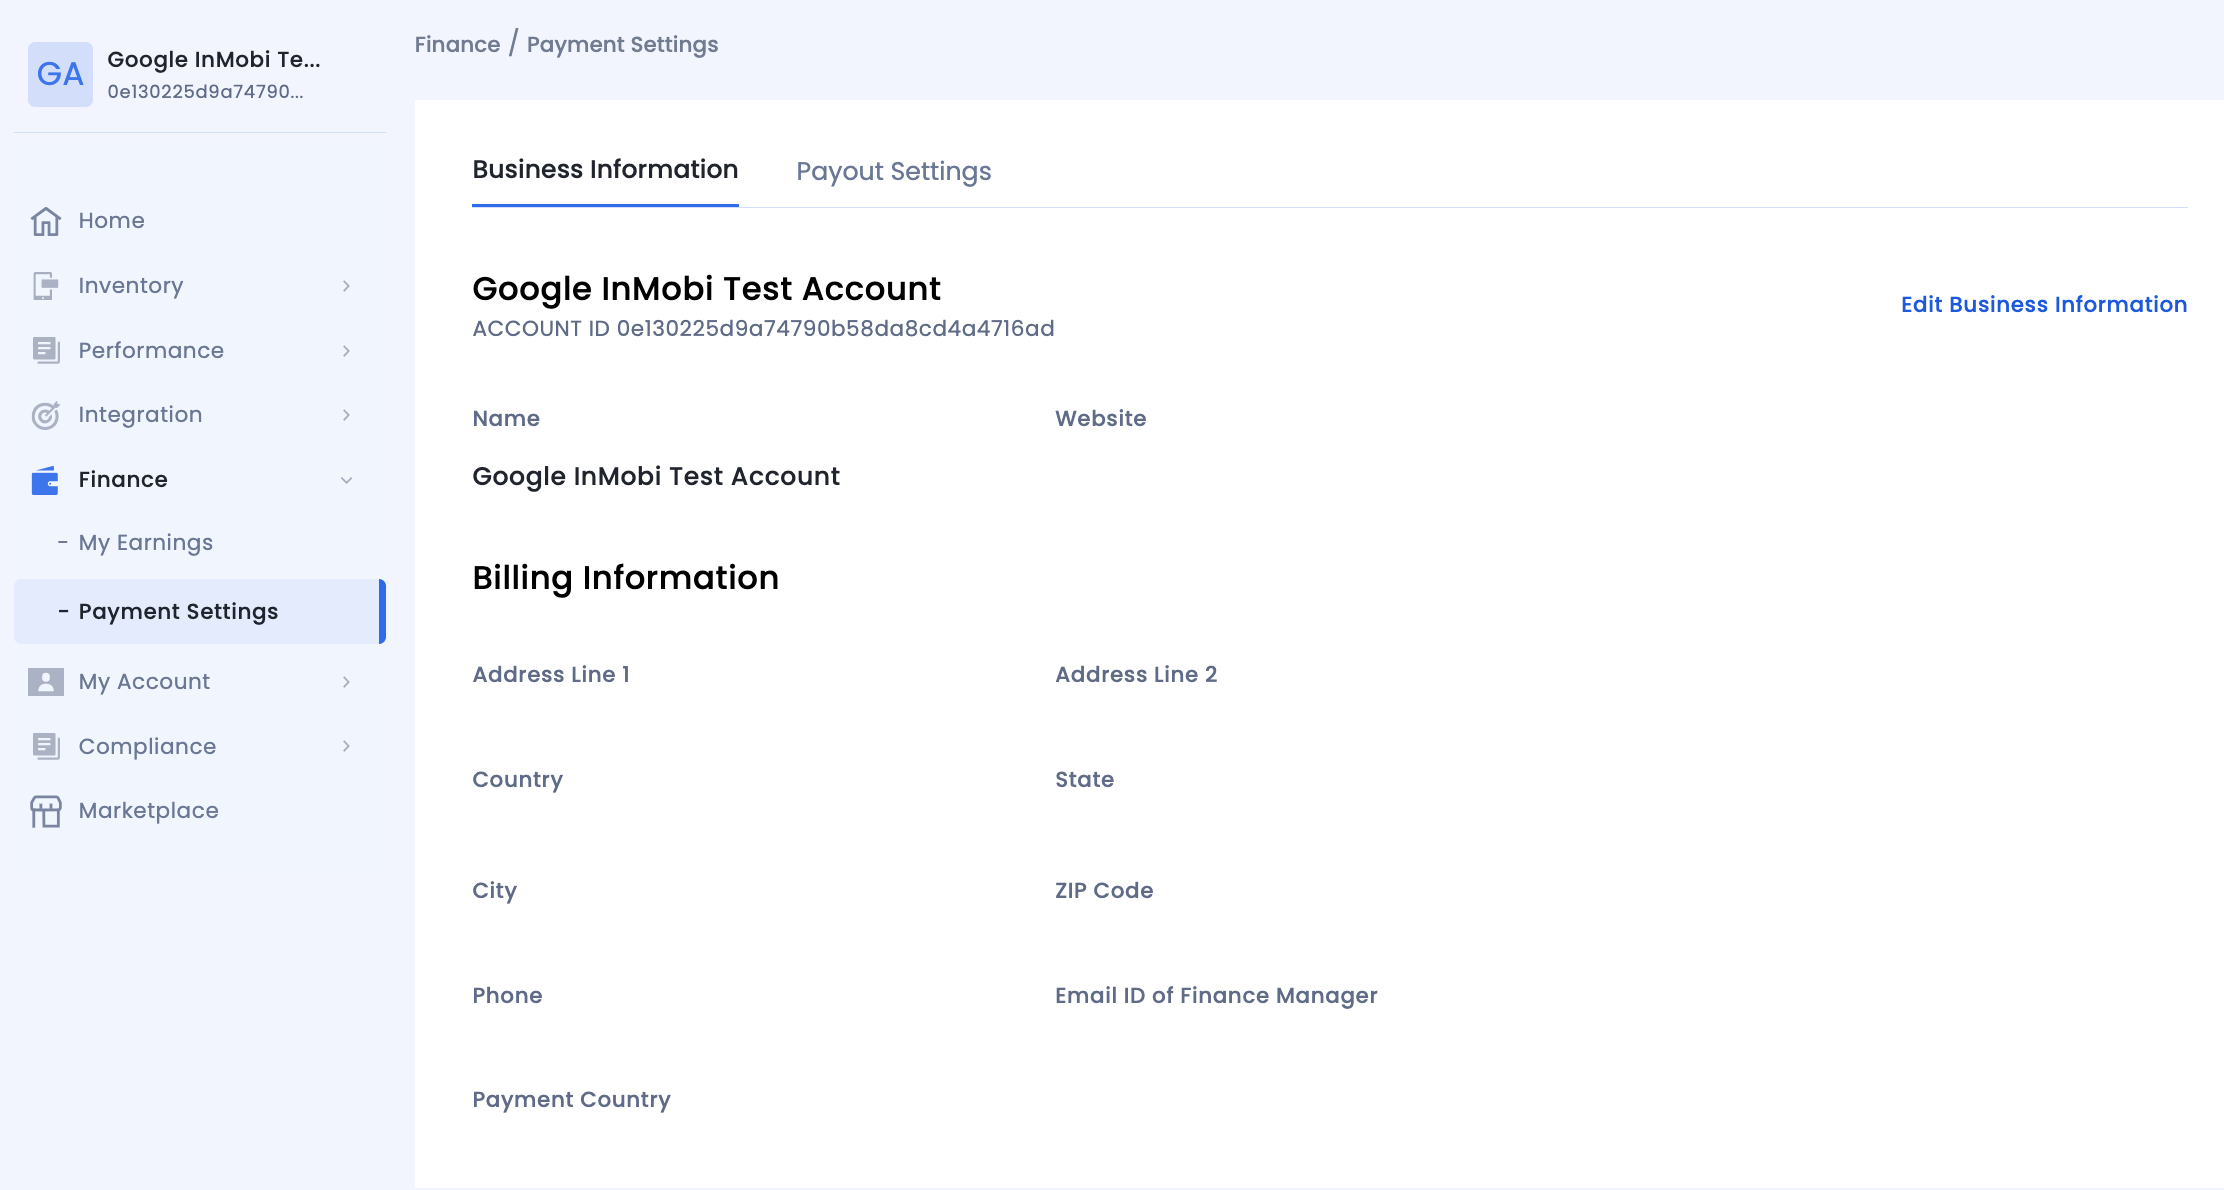Expand the Integration menu chevron
The width and height of the screenshot is (2224, 1190).
click(x=346, y=415)
